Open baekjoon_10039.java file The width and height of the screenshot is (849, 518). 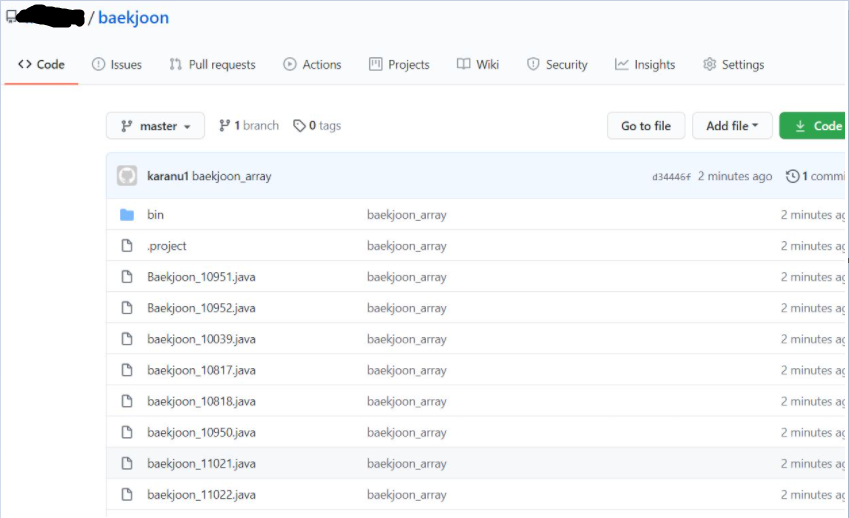tap(201, 339)
